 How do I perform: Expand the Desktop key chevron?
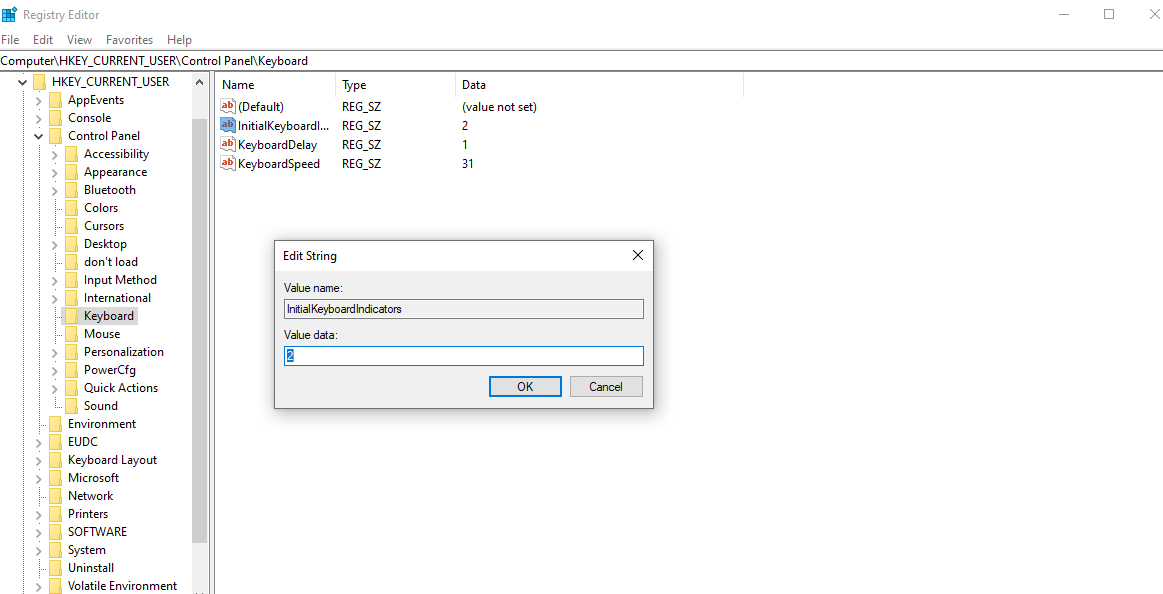click(55, 244)
